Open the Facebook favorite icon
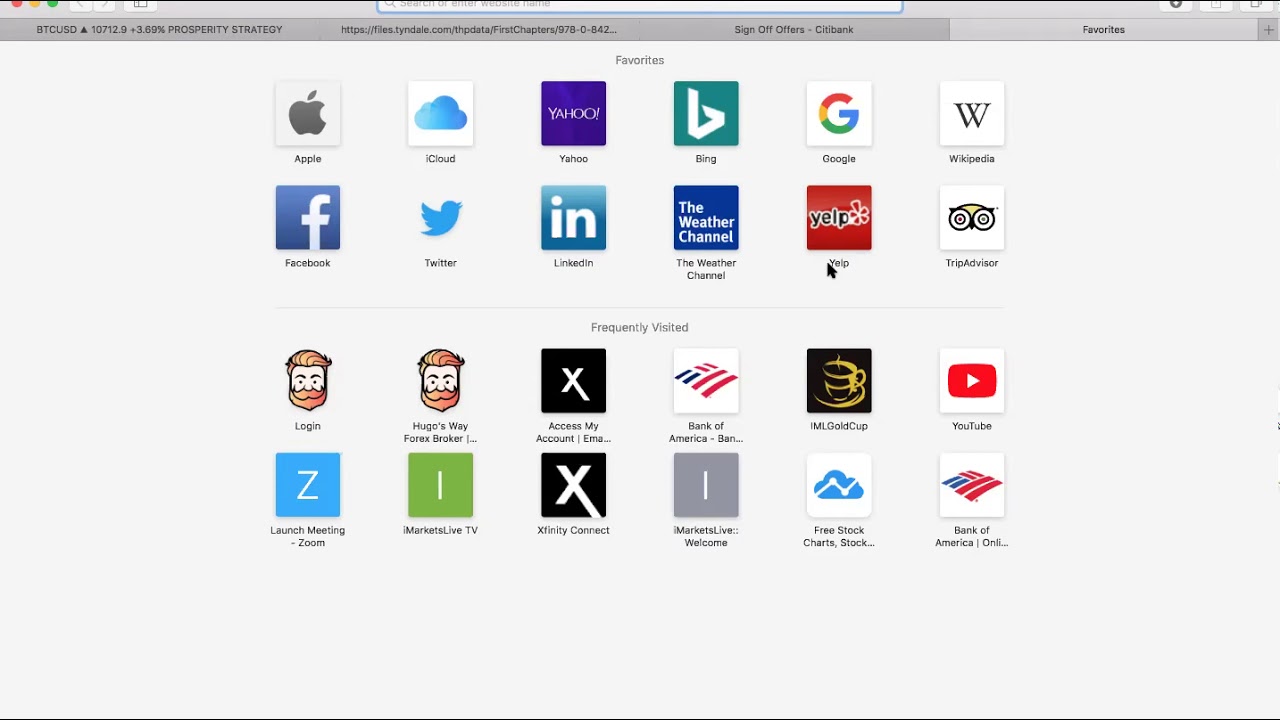1280x720 pixels. 307,217
